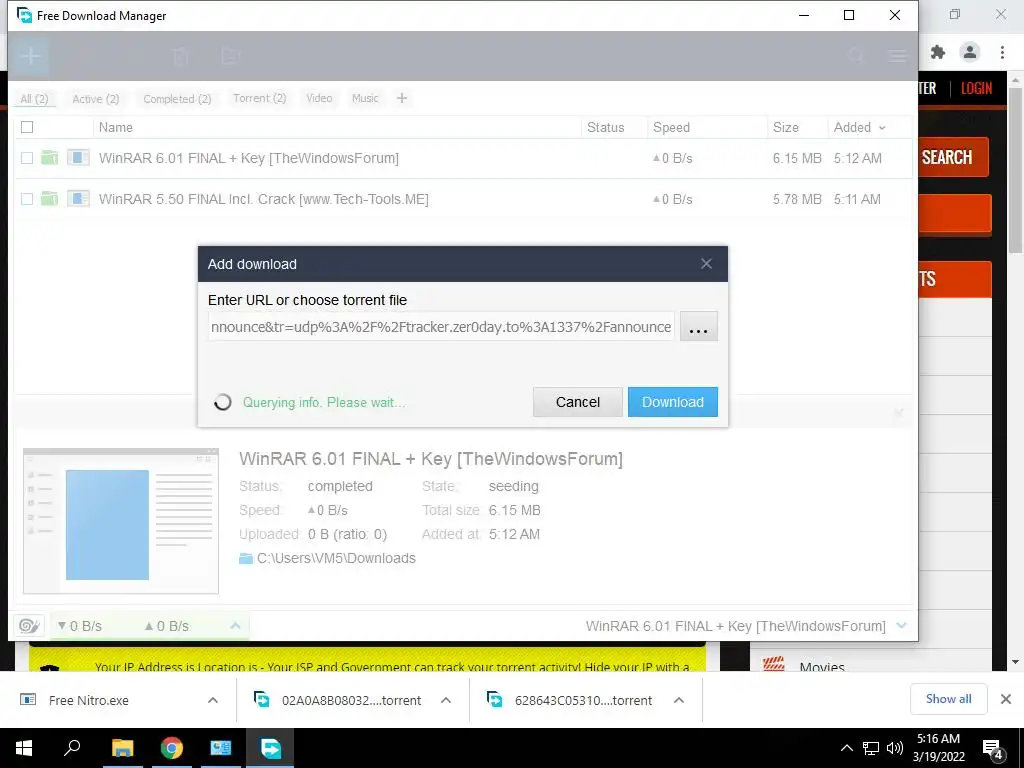
Task: Click Show all in Chrome downloads bar
Action: point(948,699)
